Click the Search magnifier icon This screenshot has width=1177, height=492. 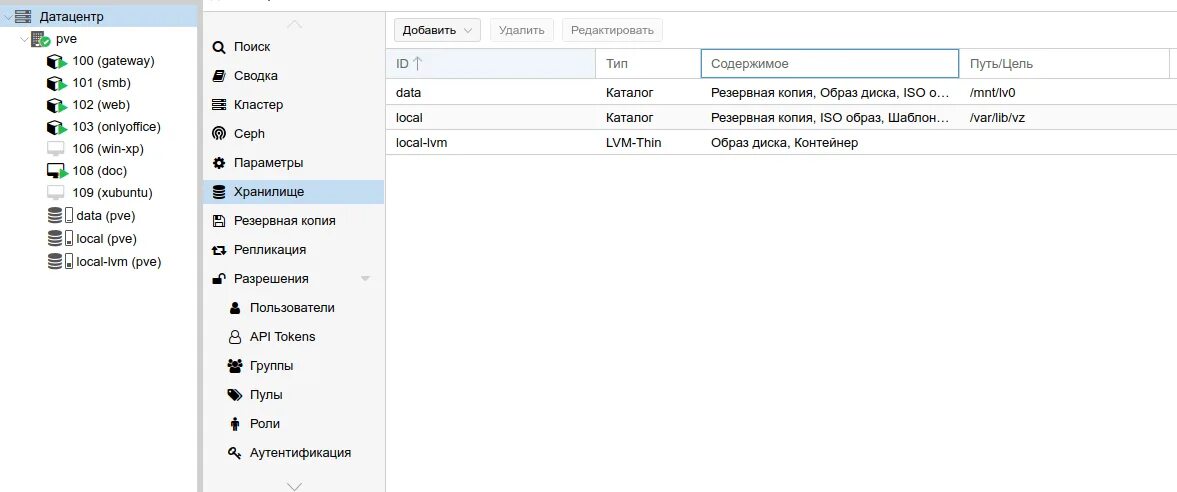219,47
